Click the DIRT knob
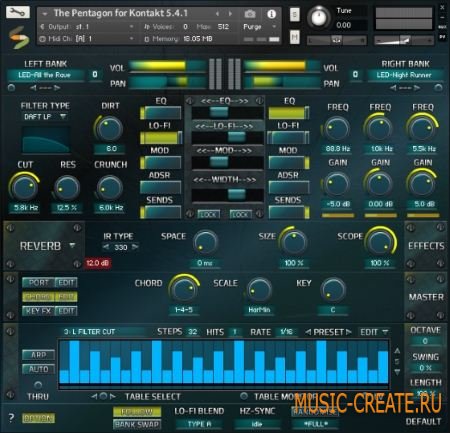This screenshot has height=433, width=450. pos(109,129)
